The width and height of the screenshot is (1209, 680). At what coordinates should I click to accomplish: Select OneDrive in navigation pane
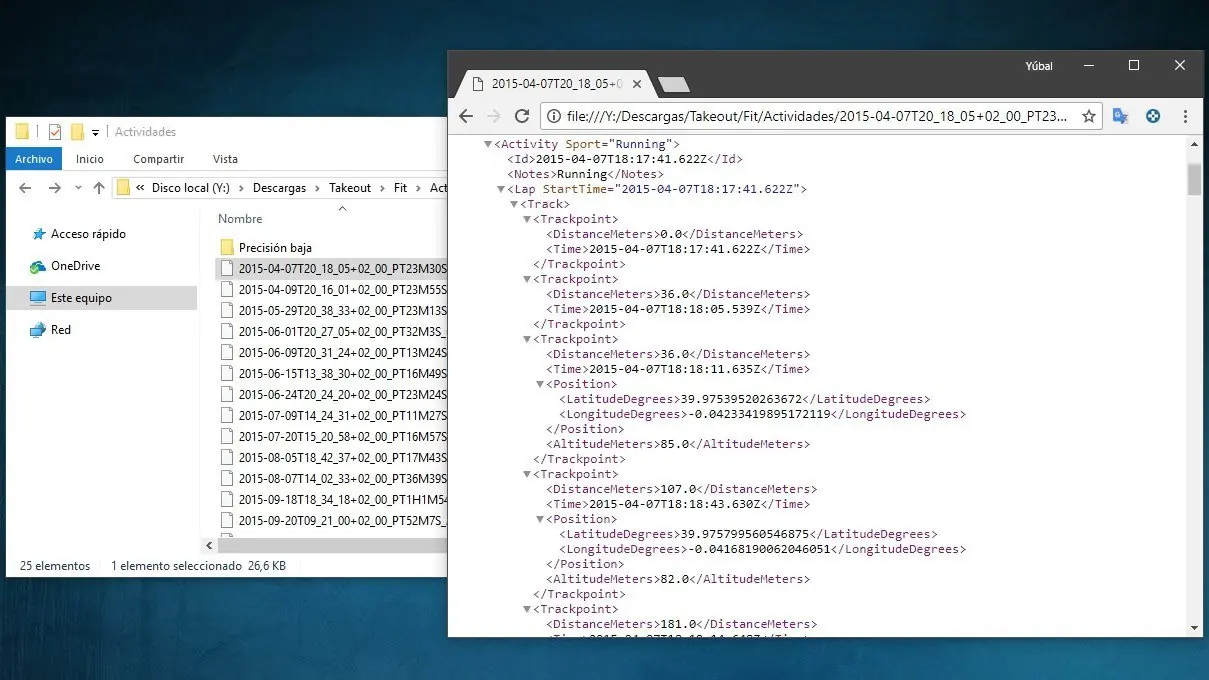pos(75,266)
